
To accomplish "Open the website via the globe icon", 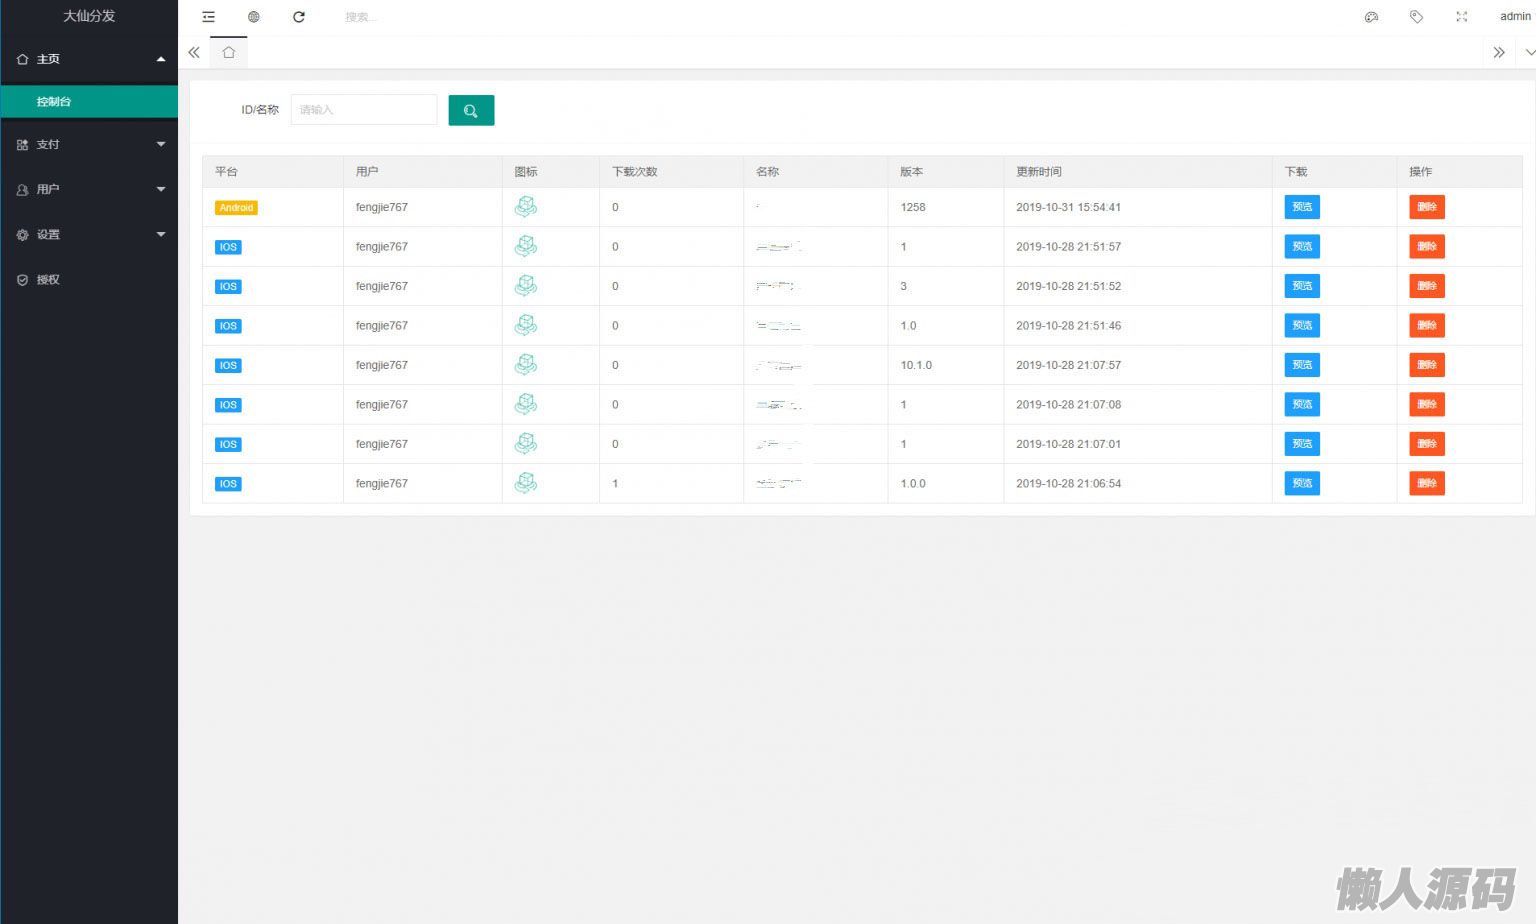I will [x=254, y=17].
